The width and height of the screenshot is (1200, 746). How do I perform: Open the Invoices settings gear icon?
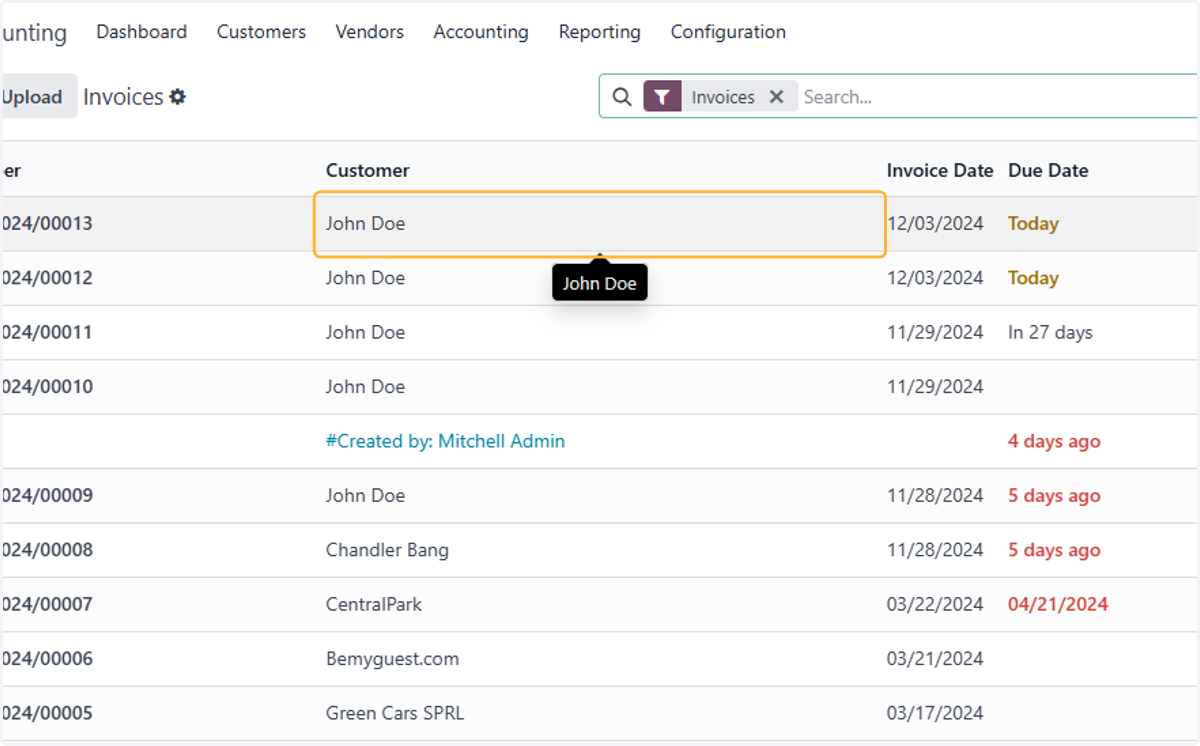tap(177, 97)
